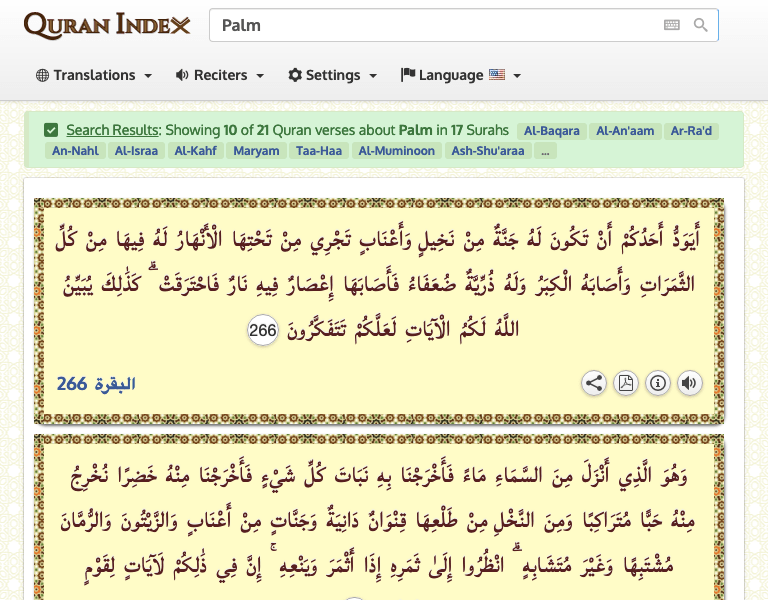Show more surahs via ellipsis tag

point(545,151)
